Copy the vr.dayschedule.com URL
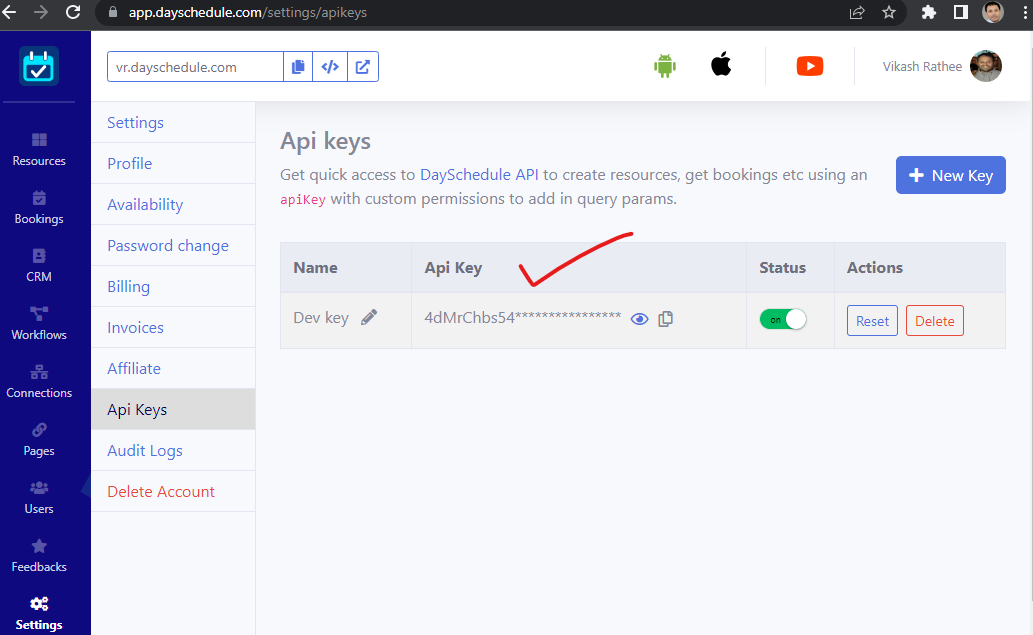This screenshot has height=635, width=1033. coord(297,65)
